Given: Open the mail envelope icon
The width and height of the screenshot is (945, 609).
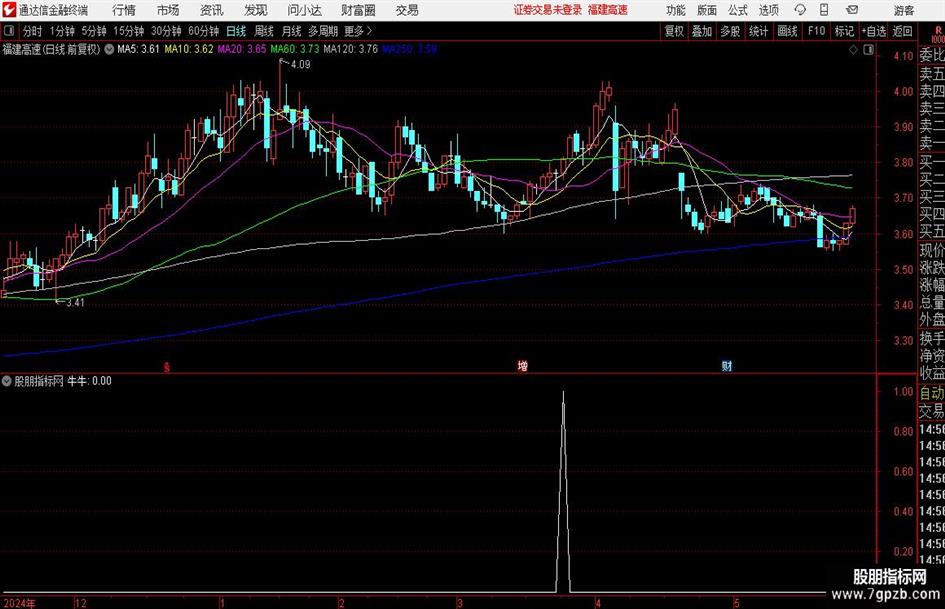Looking at the screenshot, I should point(852,10).
